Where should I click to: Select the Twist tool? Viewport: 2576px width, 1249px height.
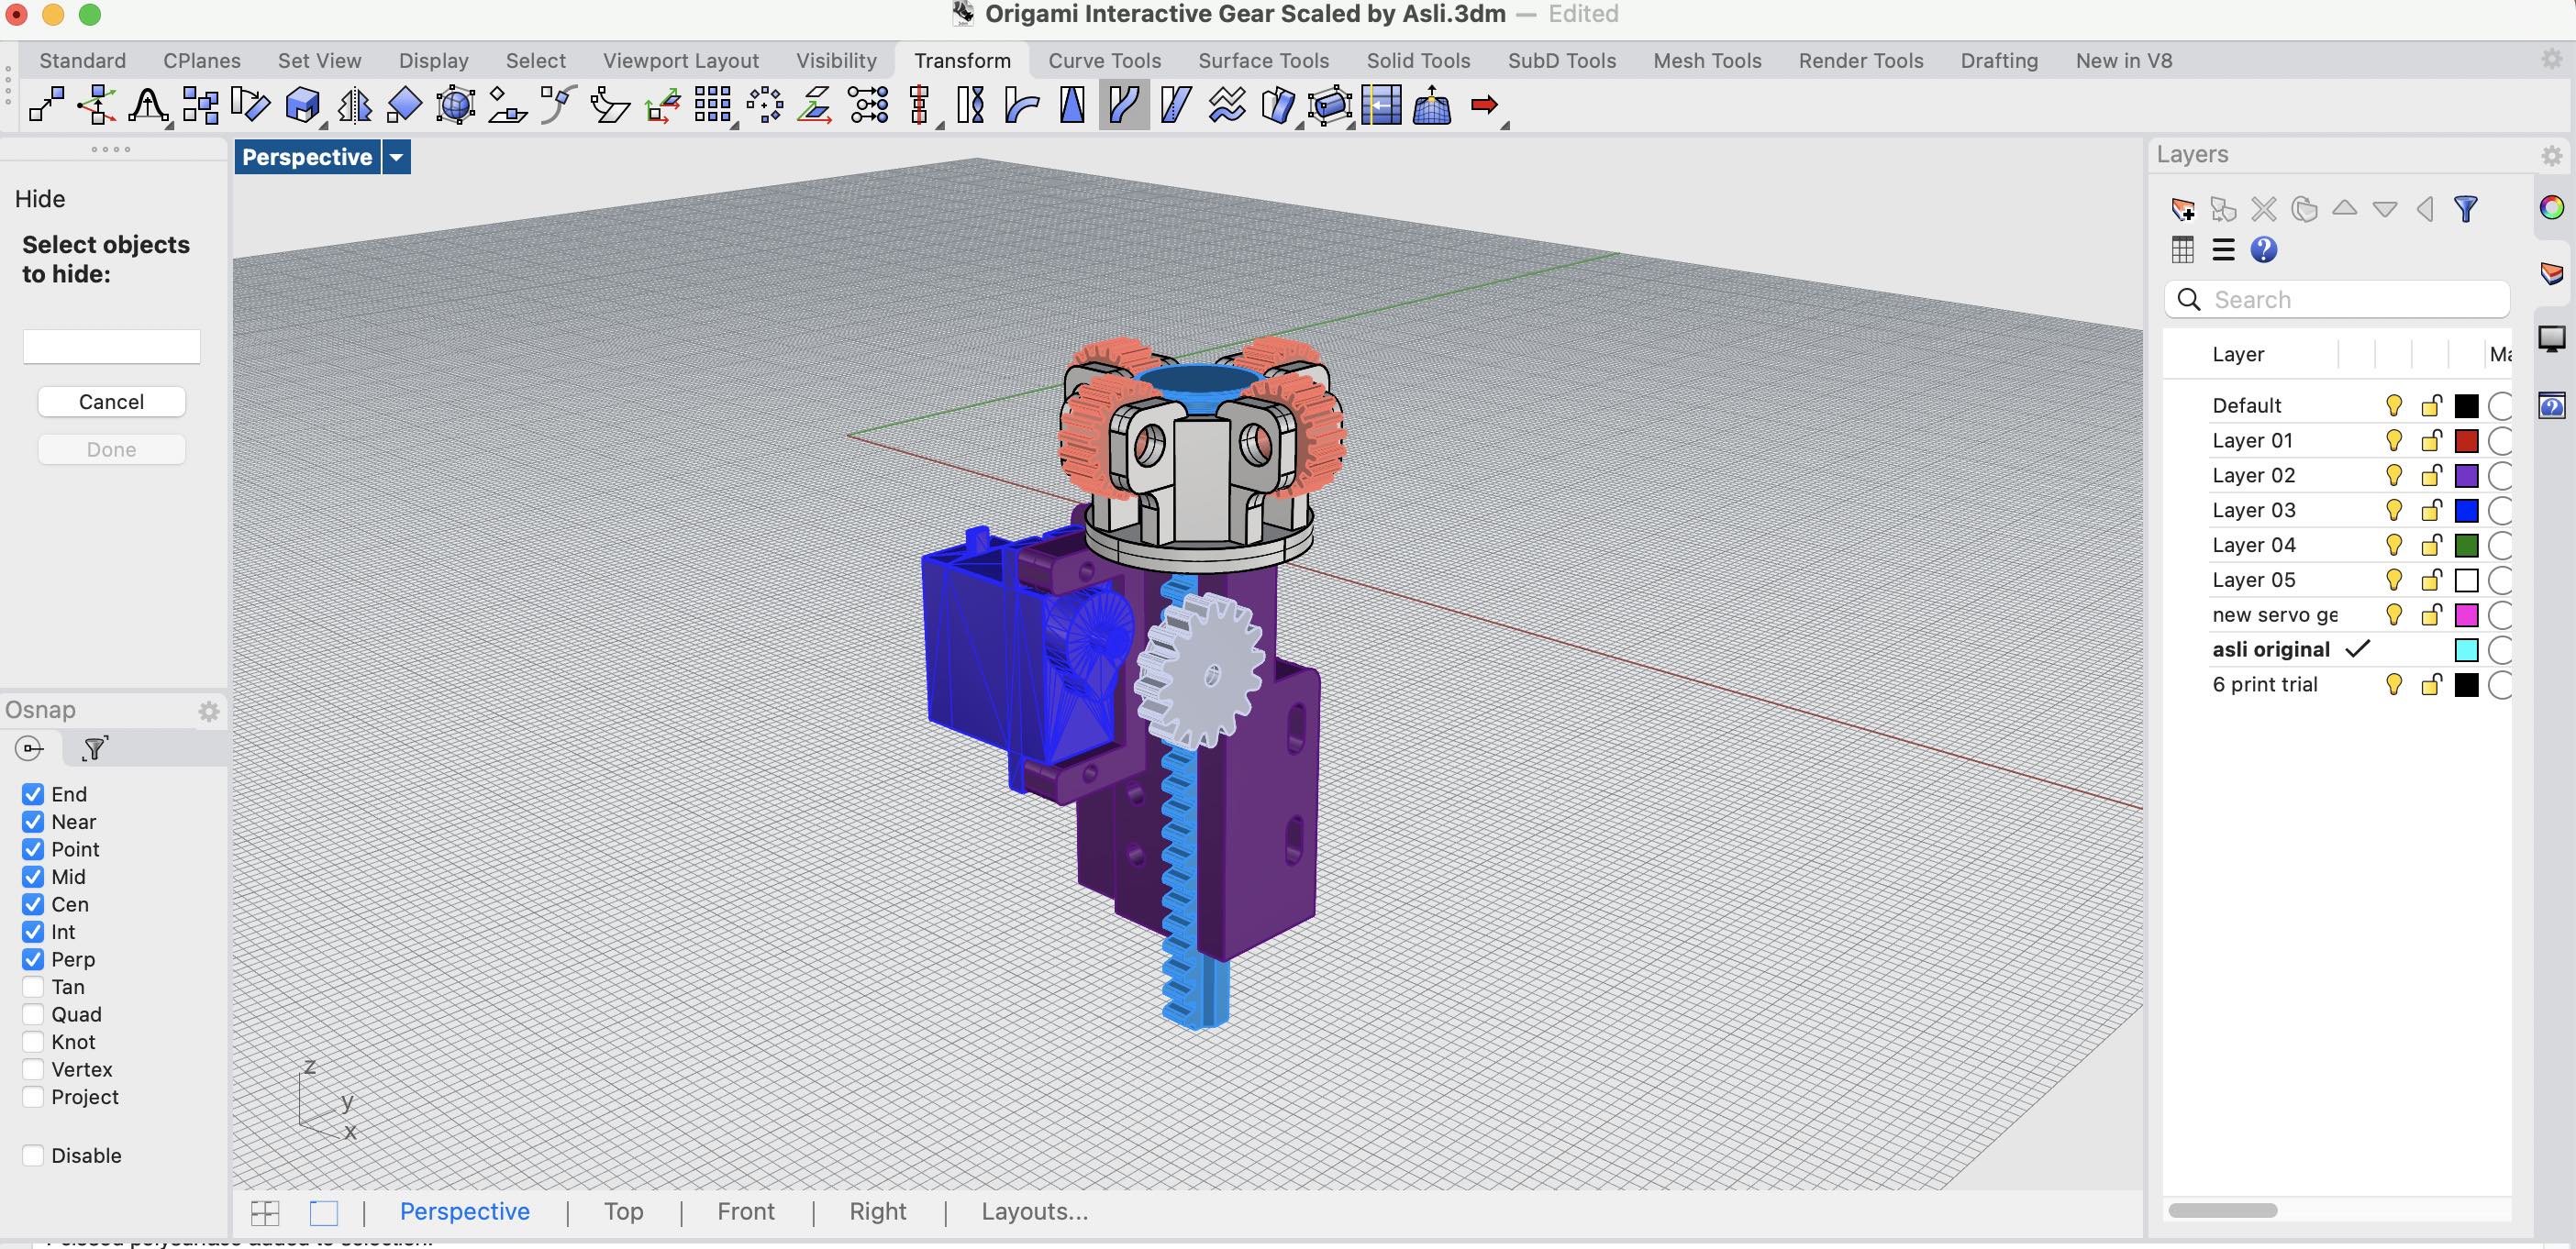click(x=971, y=105)
